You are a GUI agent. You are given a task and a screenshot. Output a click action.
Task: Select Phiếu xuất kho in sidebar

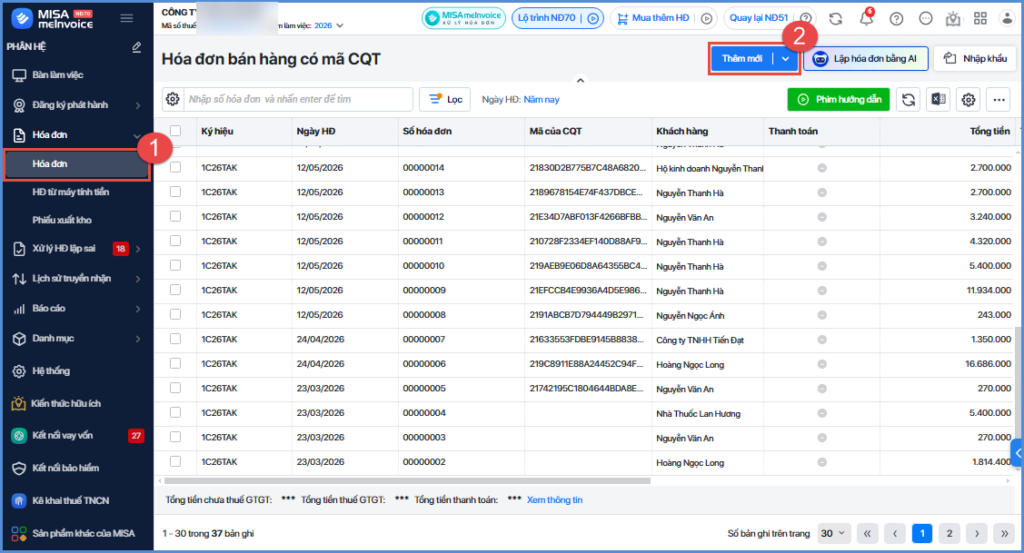tap(77, 220)
